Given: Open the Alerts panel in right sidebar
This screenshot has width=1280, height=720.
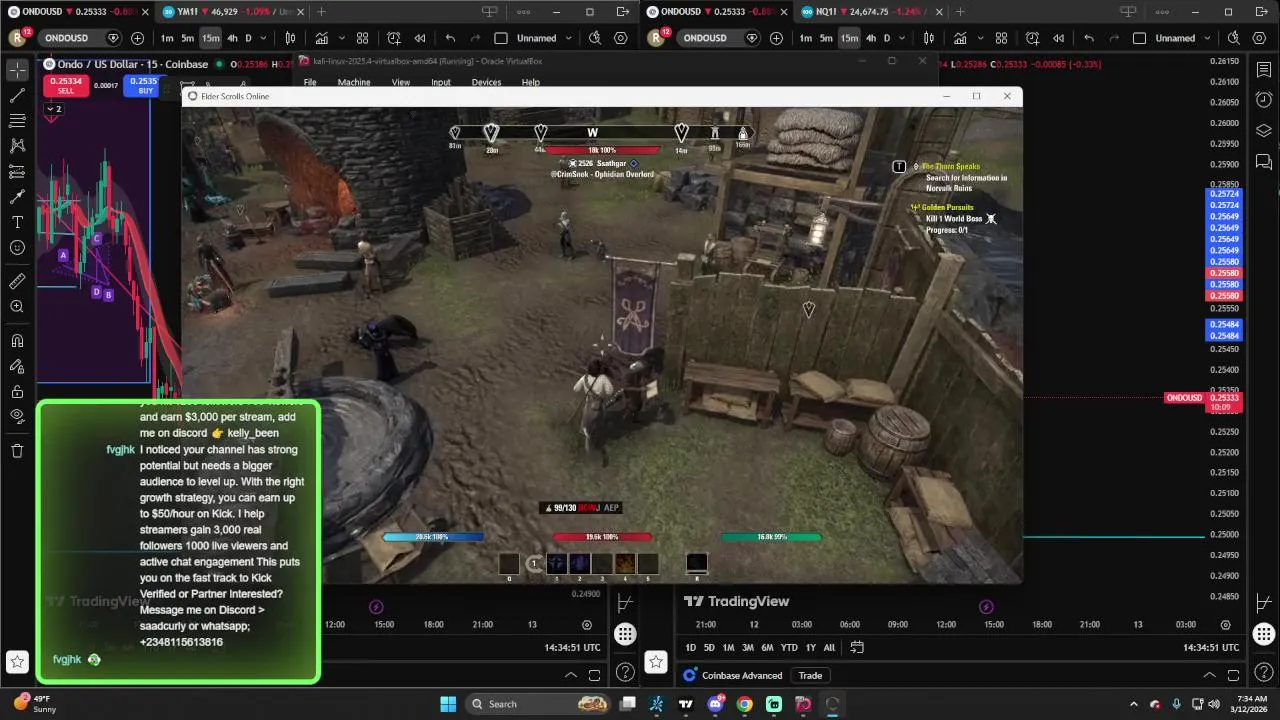Looking at the screenshot, I should pos(1264,100).
